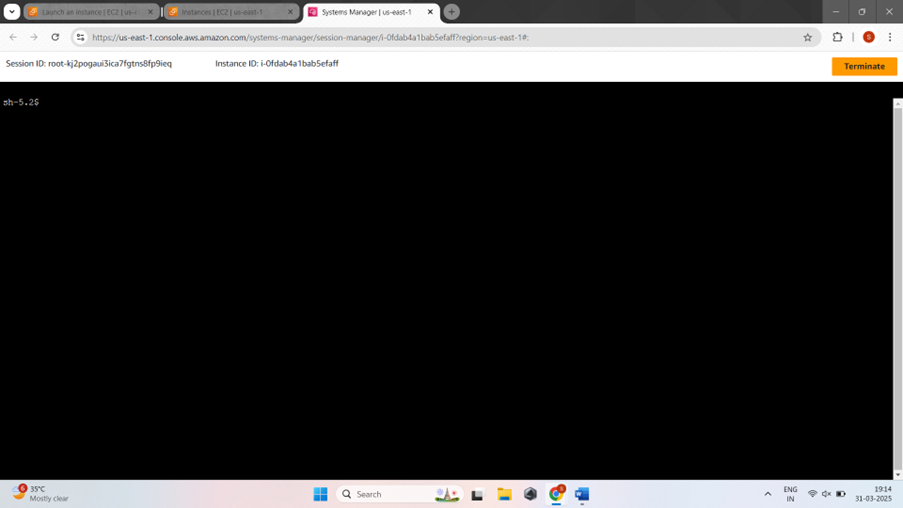Screen dimensions: 903x508
Task: Switch to Launch an instance EC2 tab
Action: [90, 12]
